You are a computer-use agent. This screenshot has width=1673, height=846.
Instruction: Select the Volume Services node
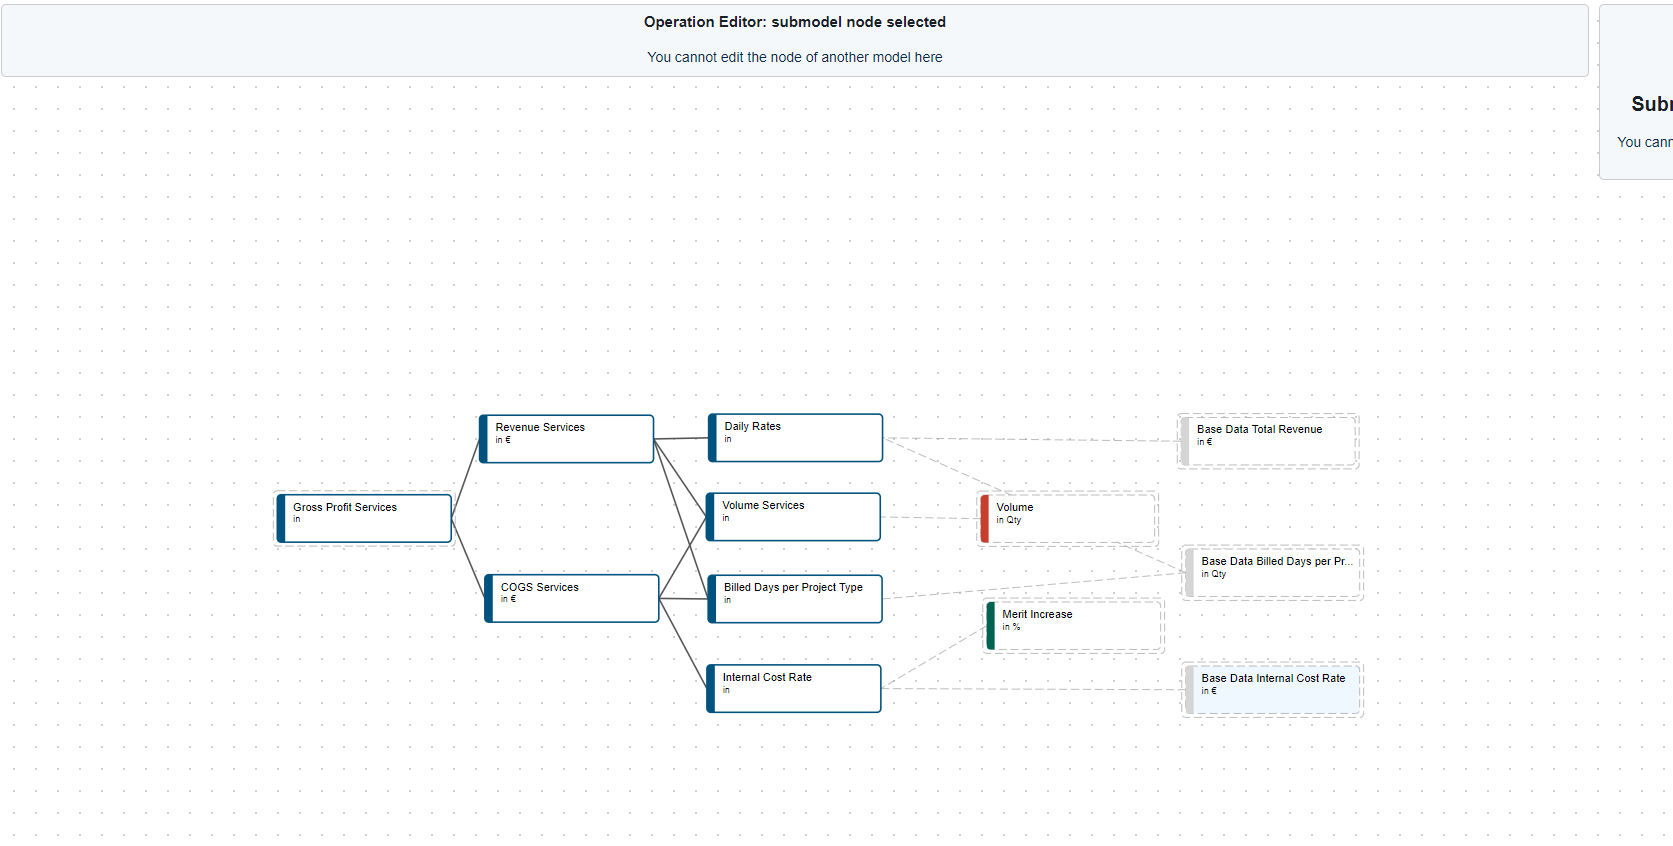click(795, 517)
